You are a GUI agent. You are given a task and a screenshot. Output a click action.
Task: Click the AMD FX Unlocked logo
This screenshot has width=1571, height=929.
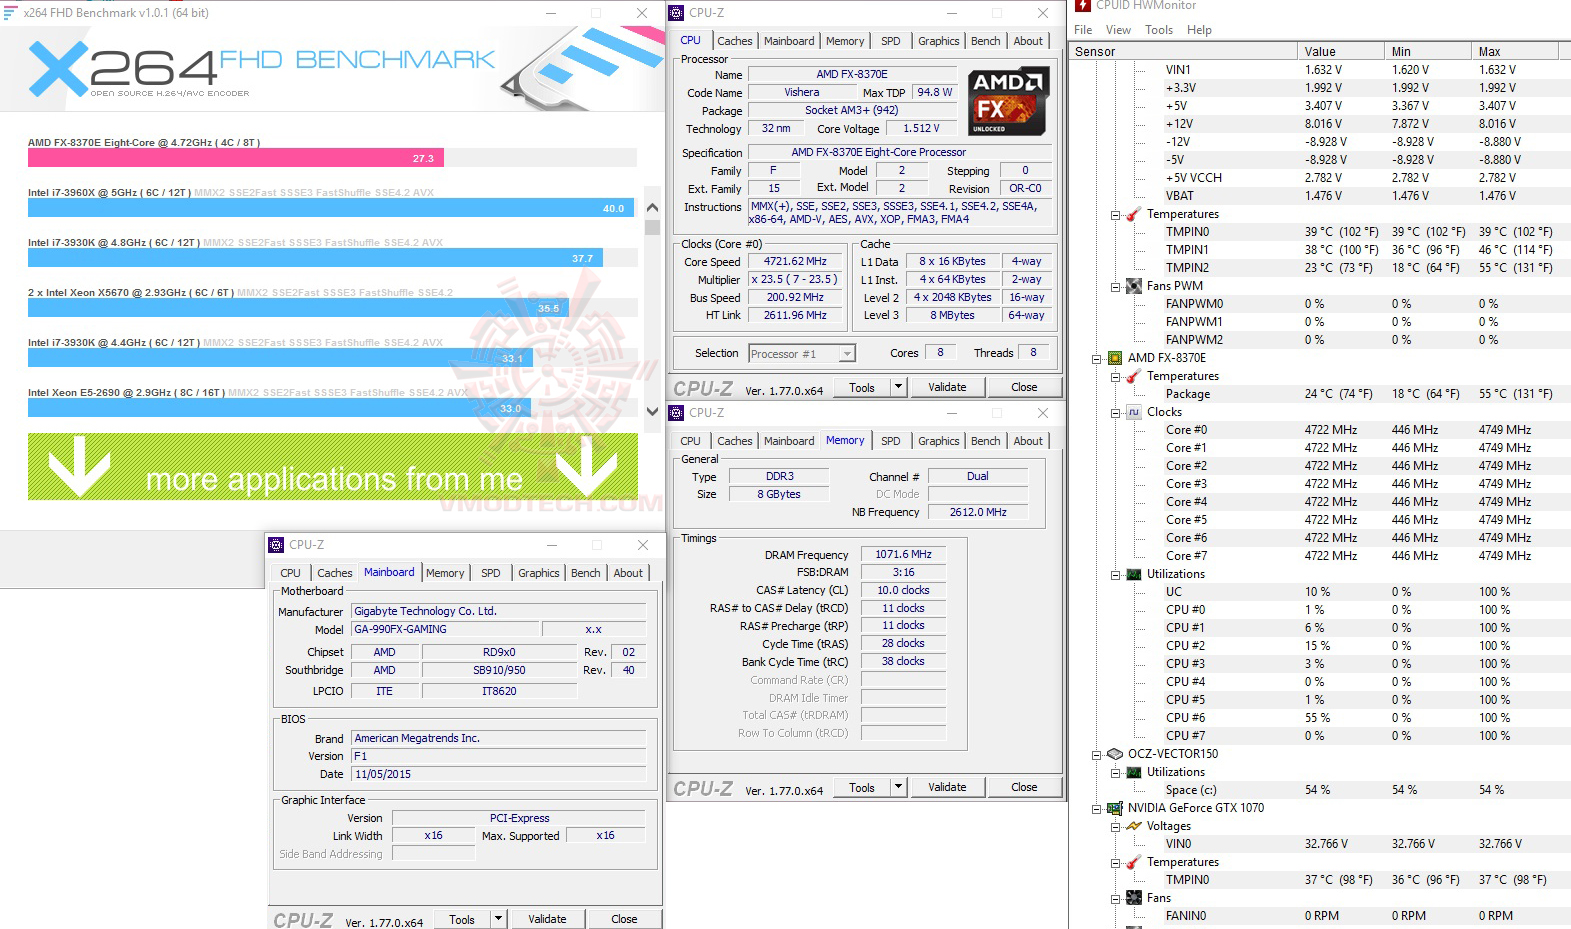coord(1008,101)
